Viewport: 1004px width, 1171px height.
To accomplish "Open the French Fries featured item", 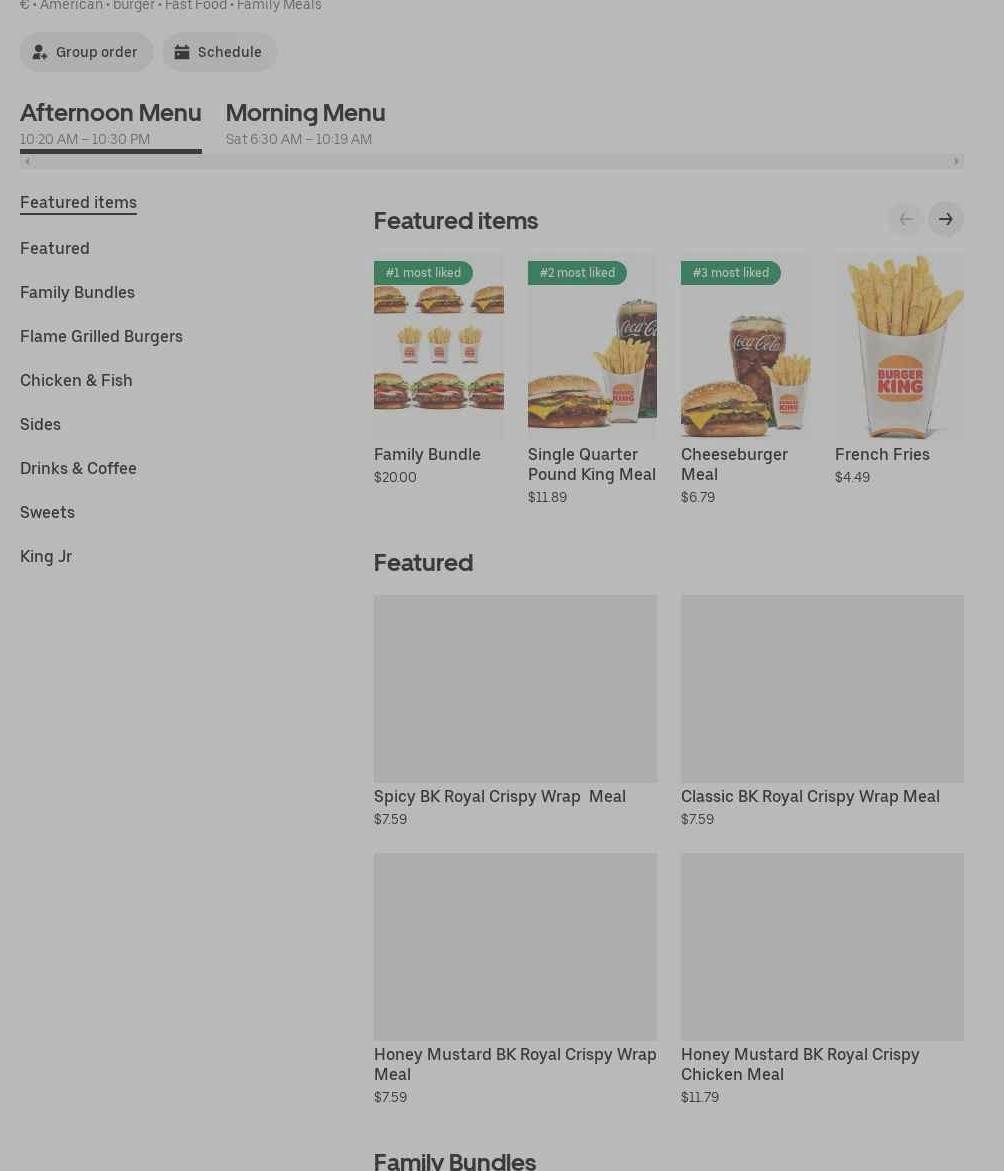I will [x=899, y=345].
